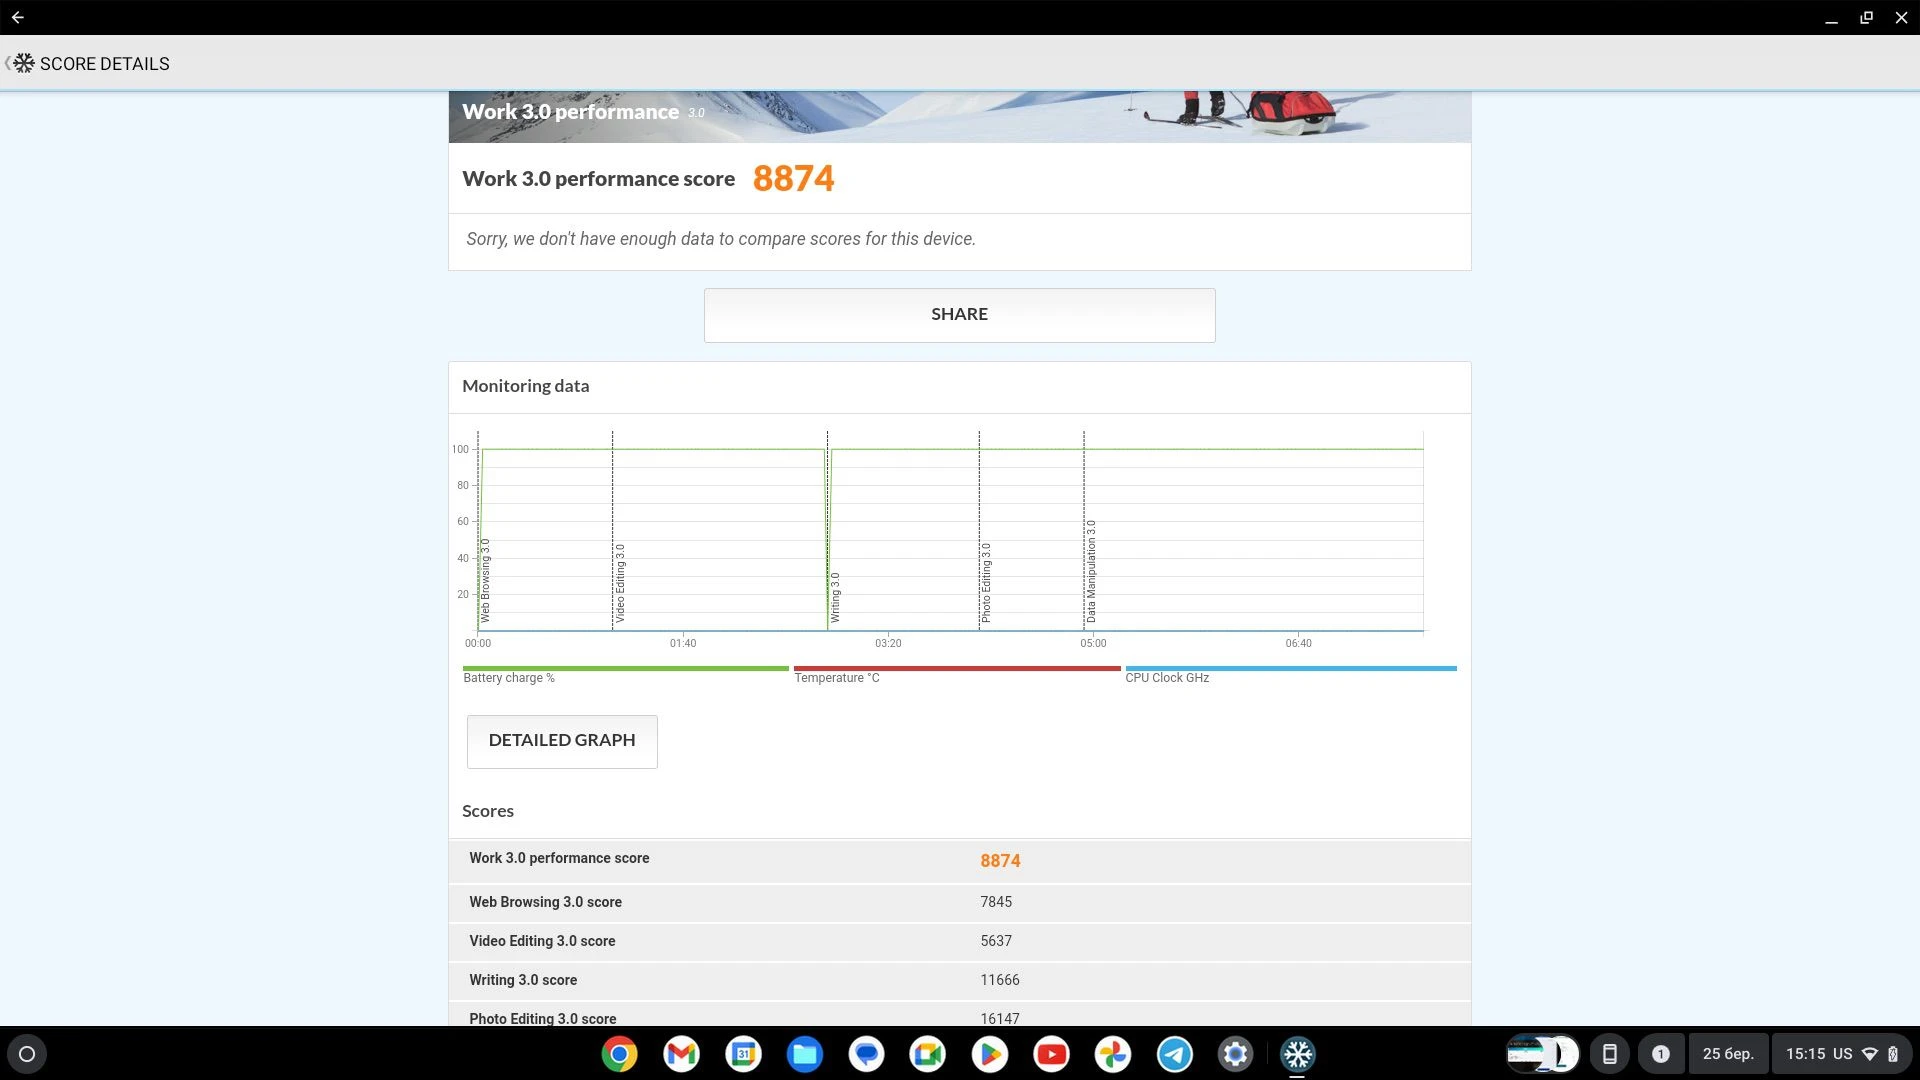Image resolution: width=1920 pixels, height=1080 pixels.
Task: Select the Writing 3.0 marker on graph
Action: coord(834,598)
